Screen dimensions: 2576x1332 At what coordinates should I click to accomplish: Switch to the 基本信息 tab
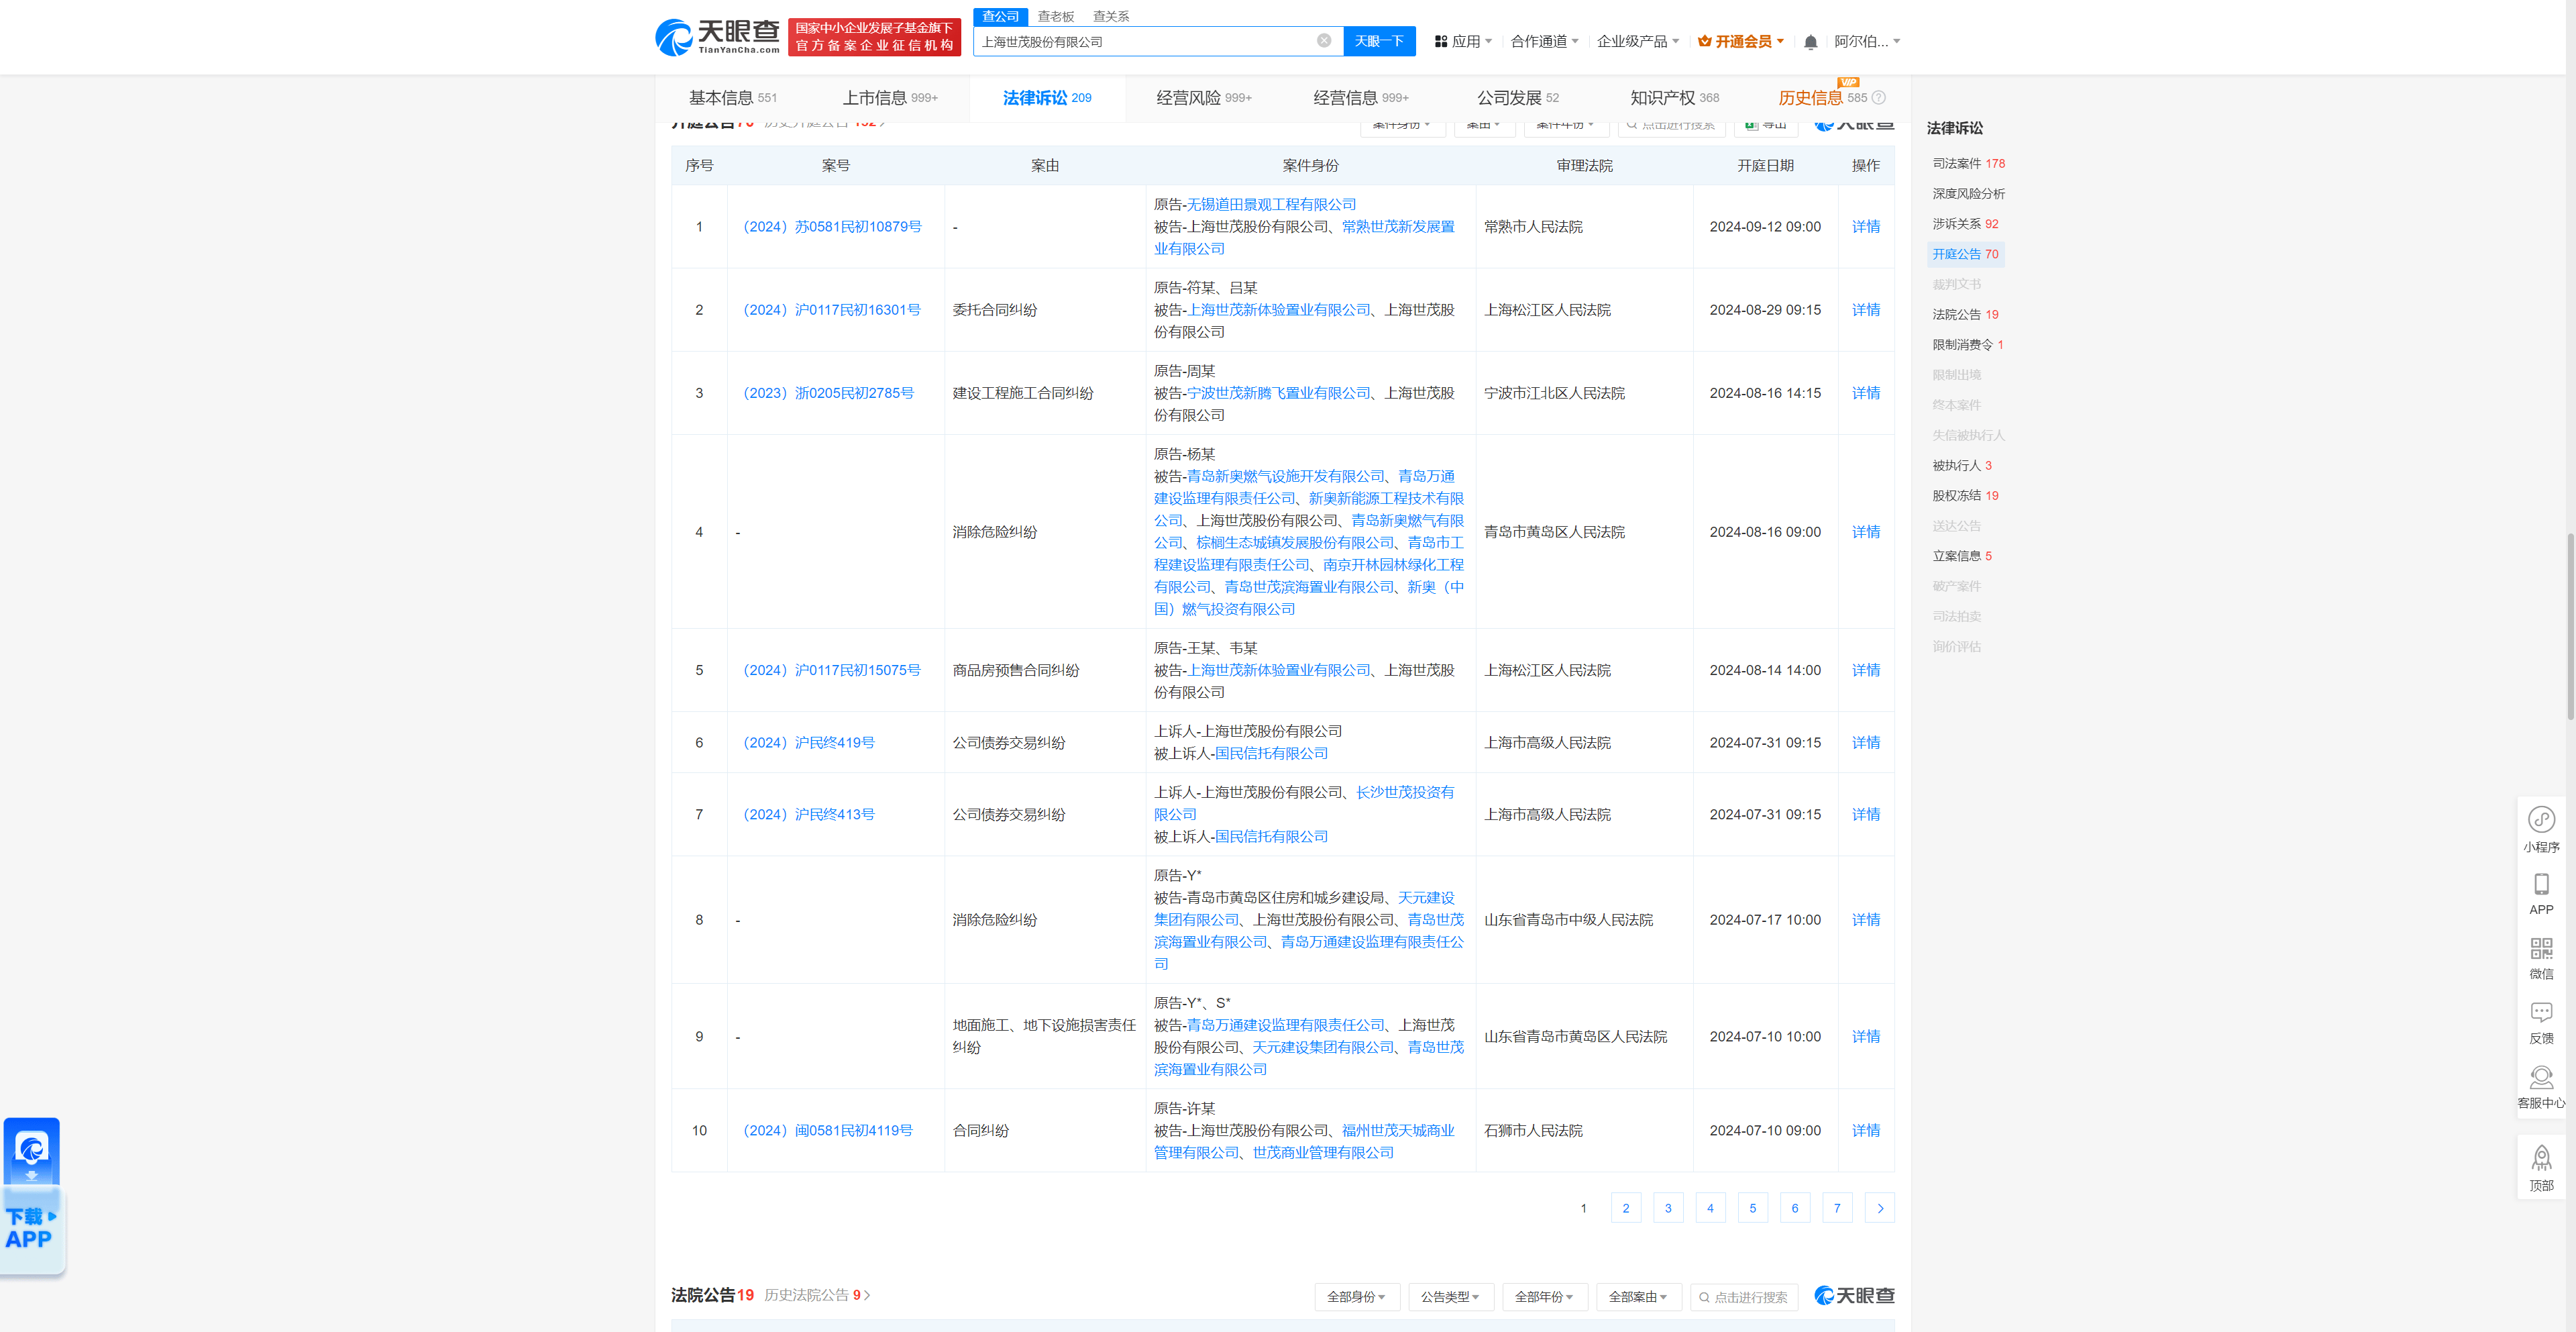tap(732, 98)
